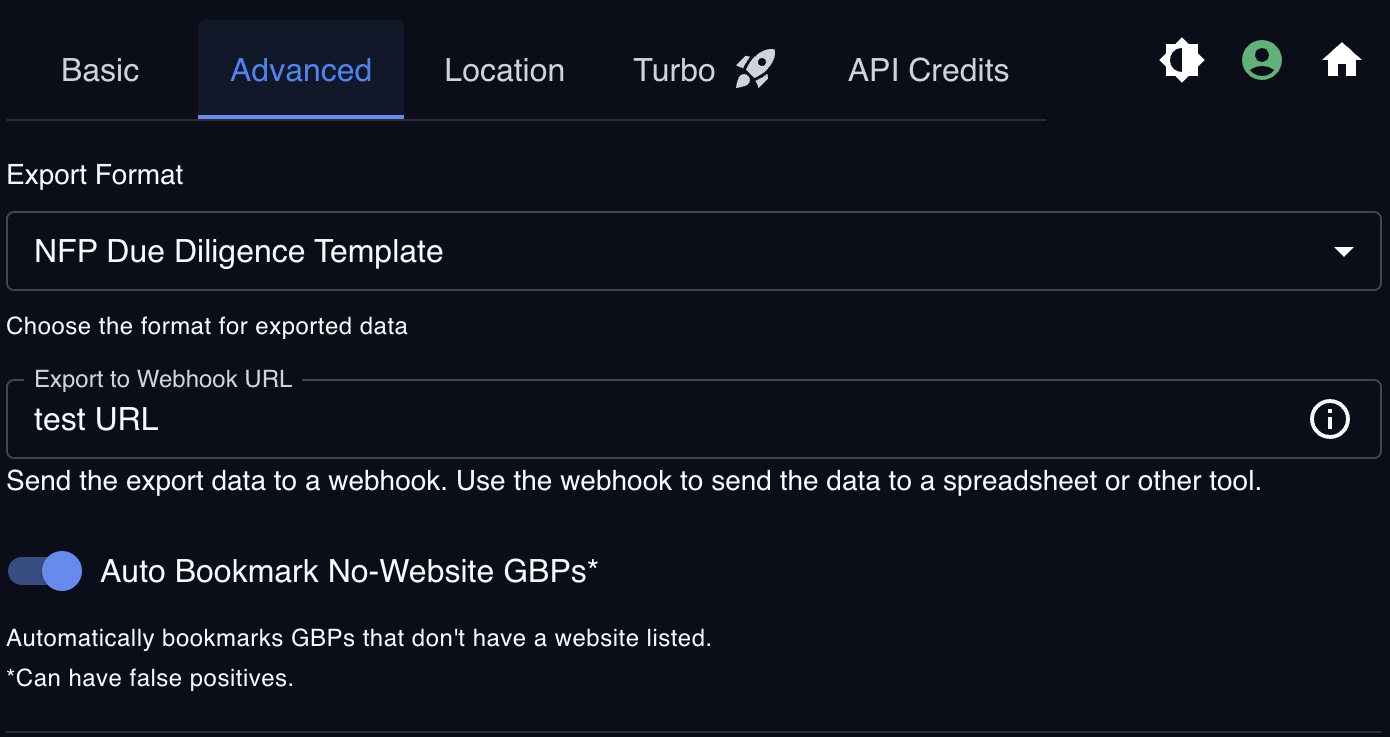Click the Auto Bookmark No-Website GBPs* label
This screenshot has height=737, width=1390.
pos(349,571)
